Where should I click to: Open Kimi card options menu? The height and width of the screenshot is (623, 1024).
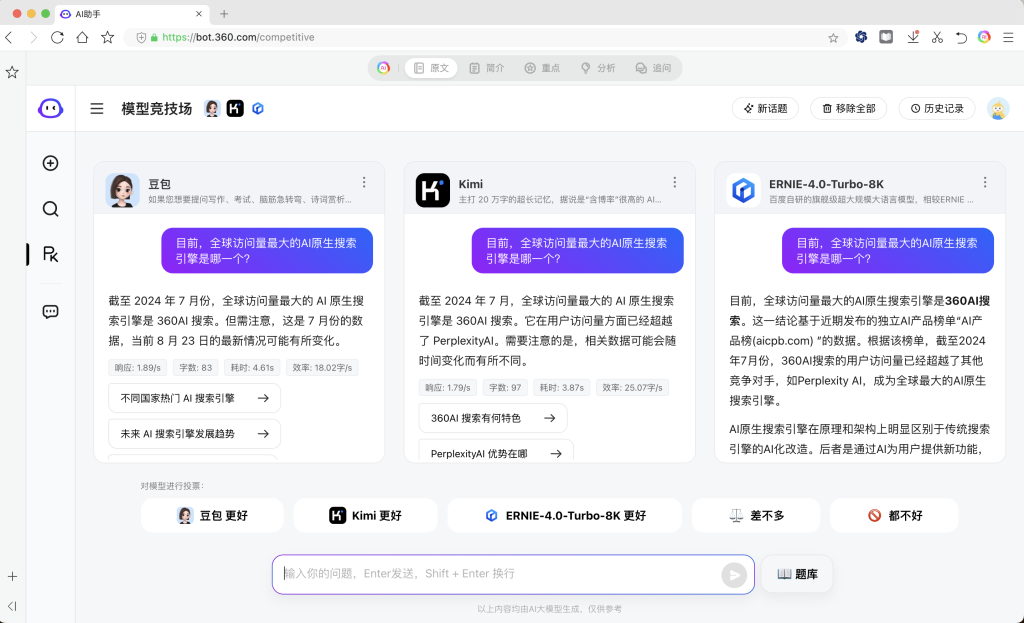pos(675,182)
